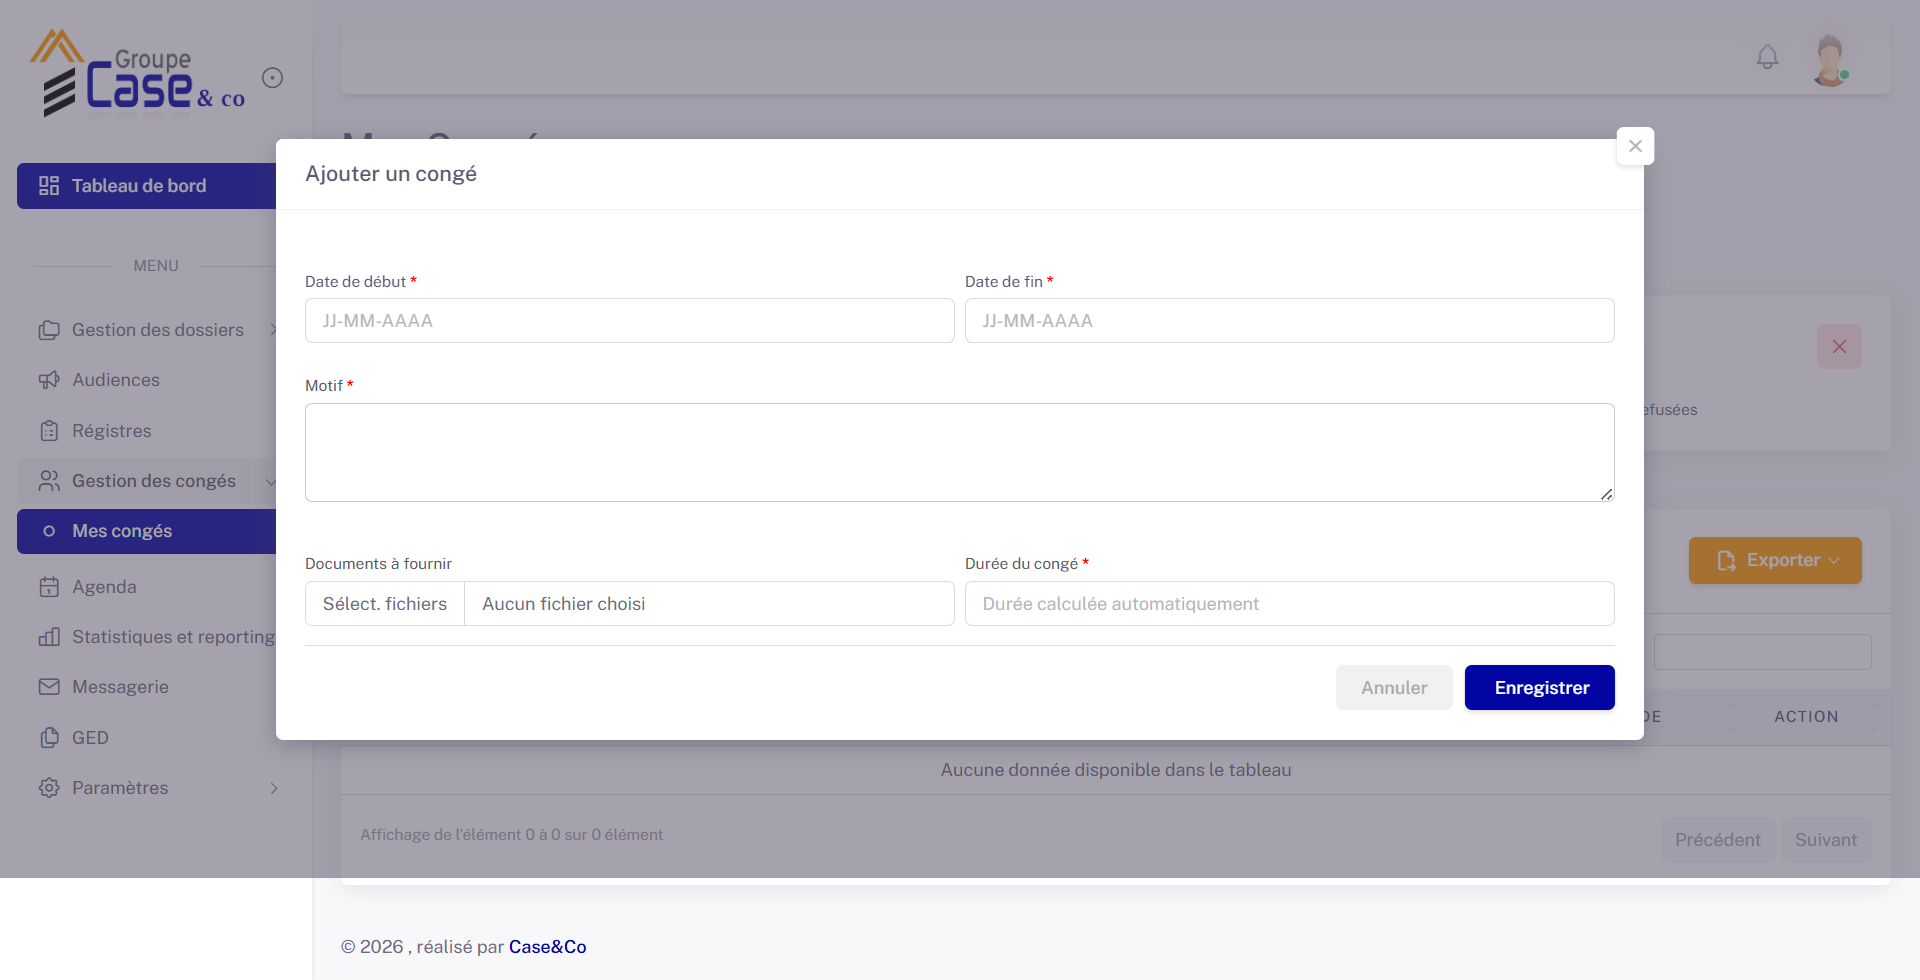Click Sélect. fichiers button
The image size is (1920, 980).
tap(385, 604)
